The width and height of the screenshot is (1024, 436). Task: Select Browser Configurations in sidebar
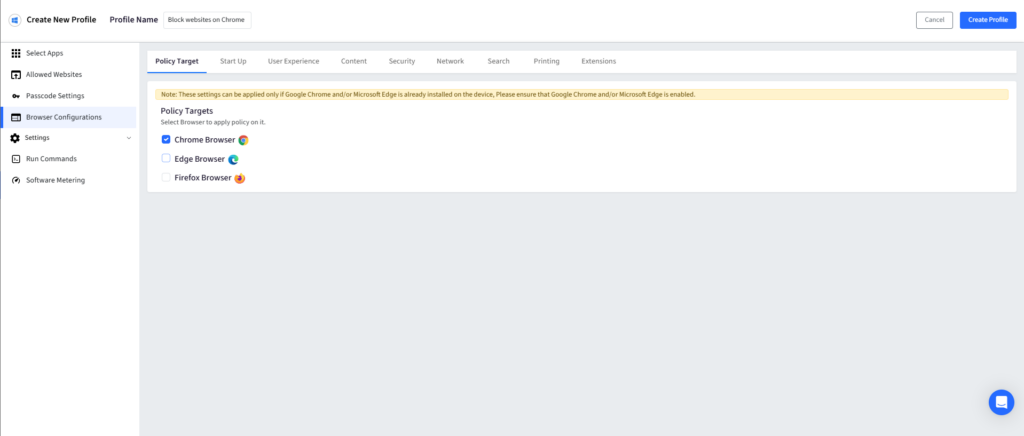click(69, 117)
